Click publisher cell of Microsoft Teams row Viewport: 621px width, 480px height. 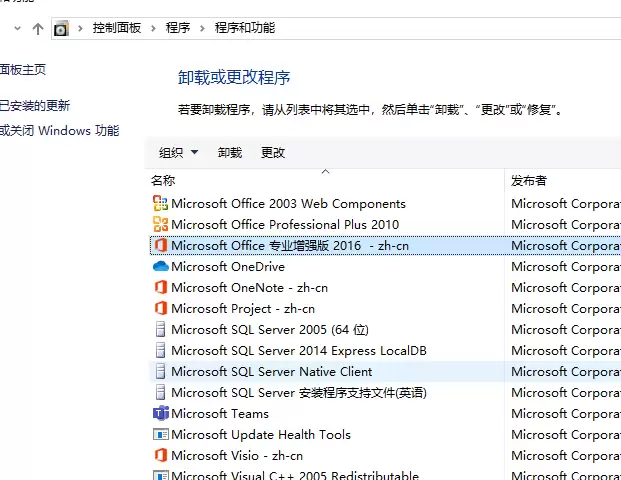tap(566, 413)
